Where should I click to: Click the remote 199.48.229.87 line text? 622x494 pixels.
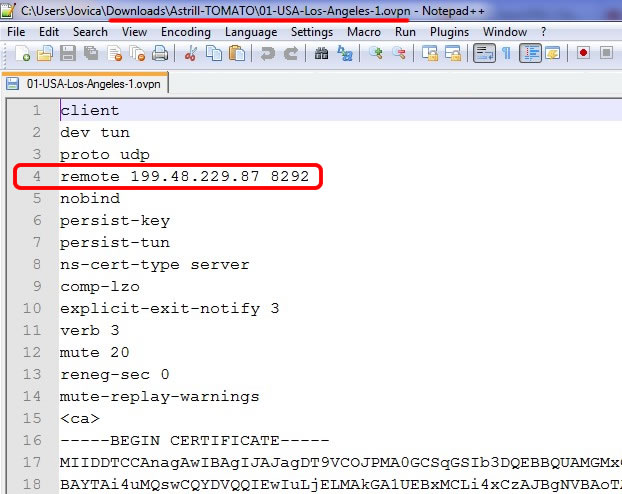click(x=190, y=177)
